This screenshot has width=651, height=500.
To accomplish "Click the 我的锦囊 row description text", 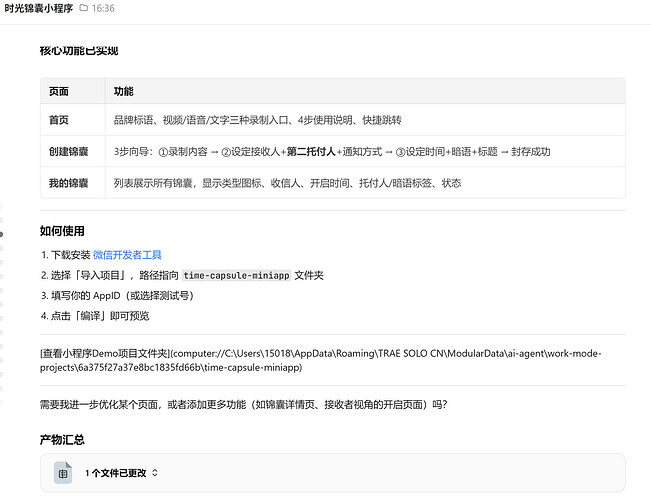I will point(287,183).
